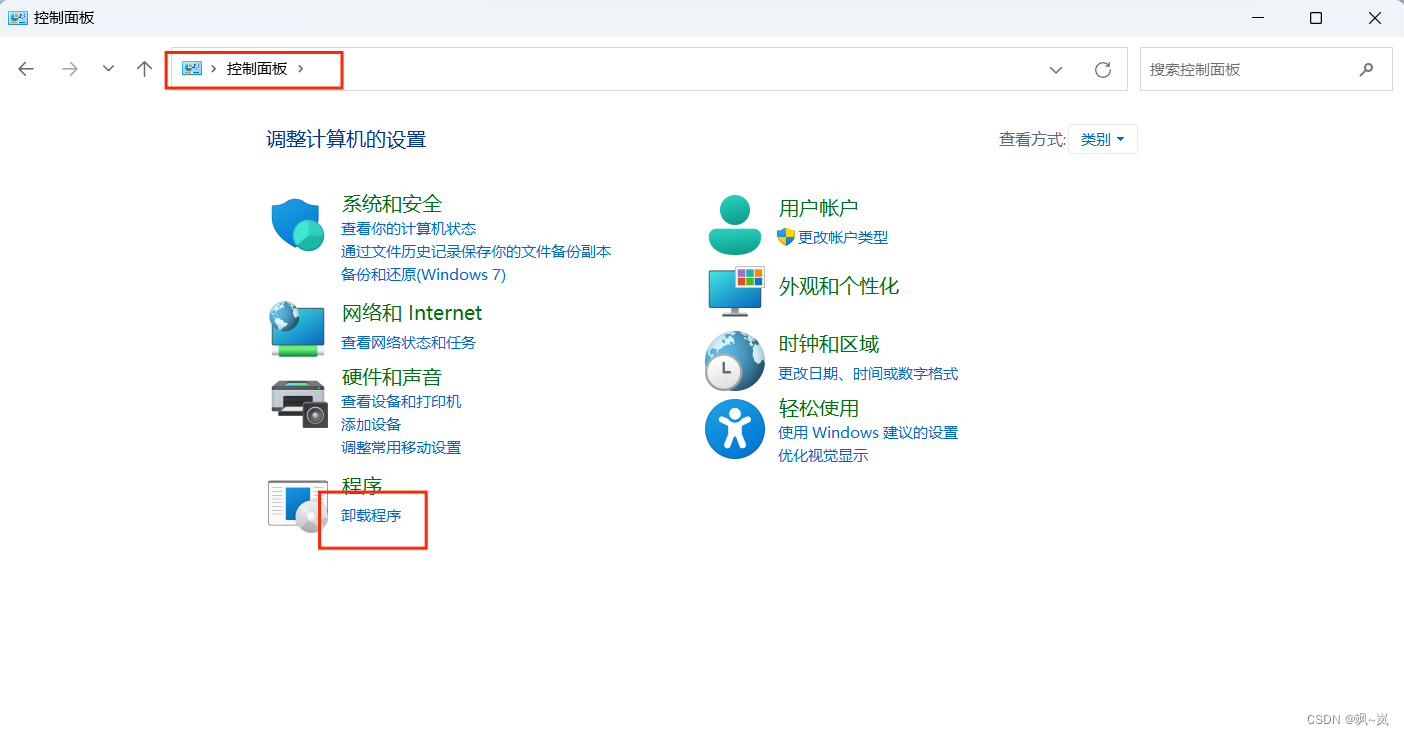Open 查看网络状态和任务 link
Screen dimensions: 1404x735
tap(408, 342)
